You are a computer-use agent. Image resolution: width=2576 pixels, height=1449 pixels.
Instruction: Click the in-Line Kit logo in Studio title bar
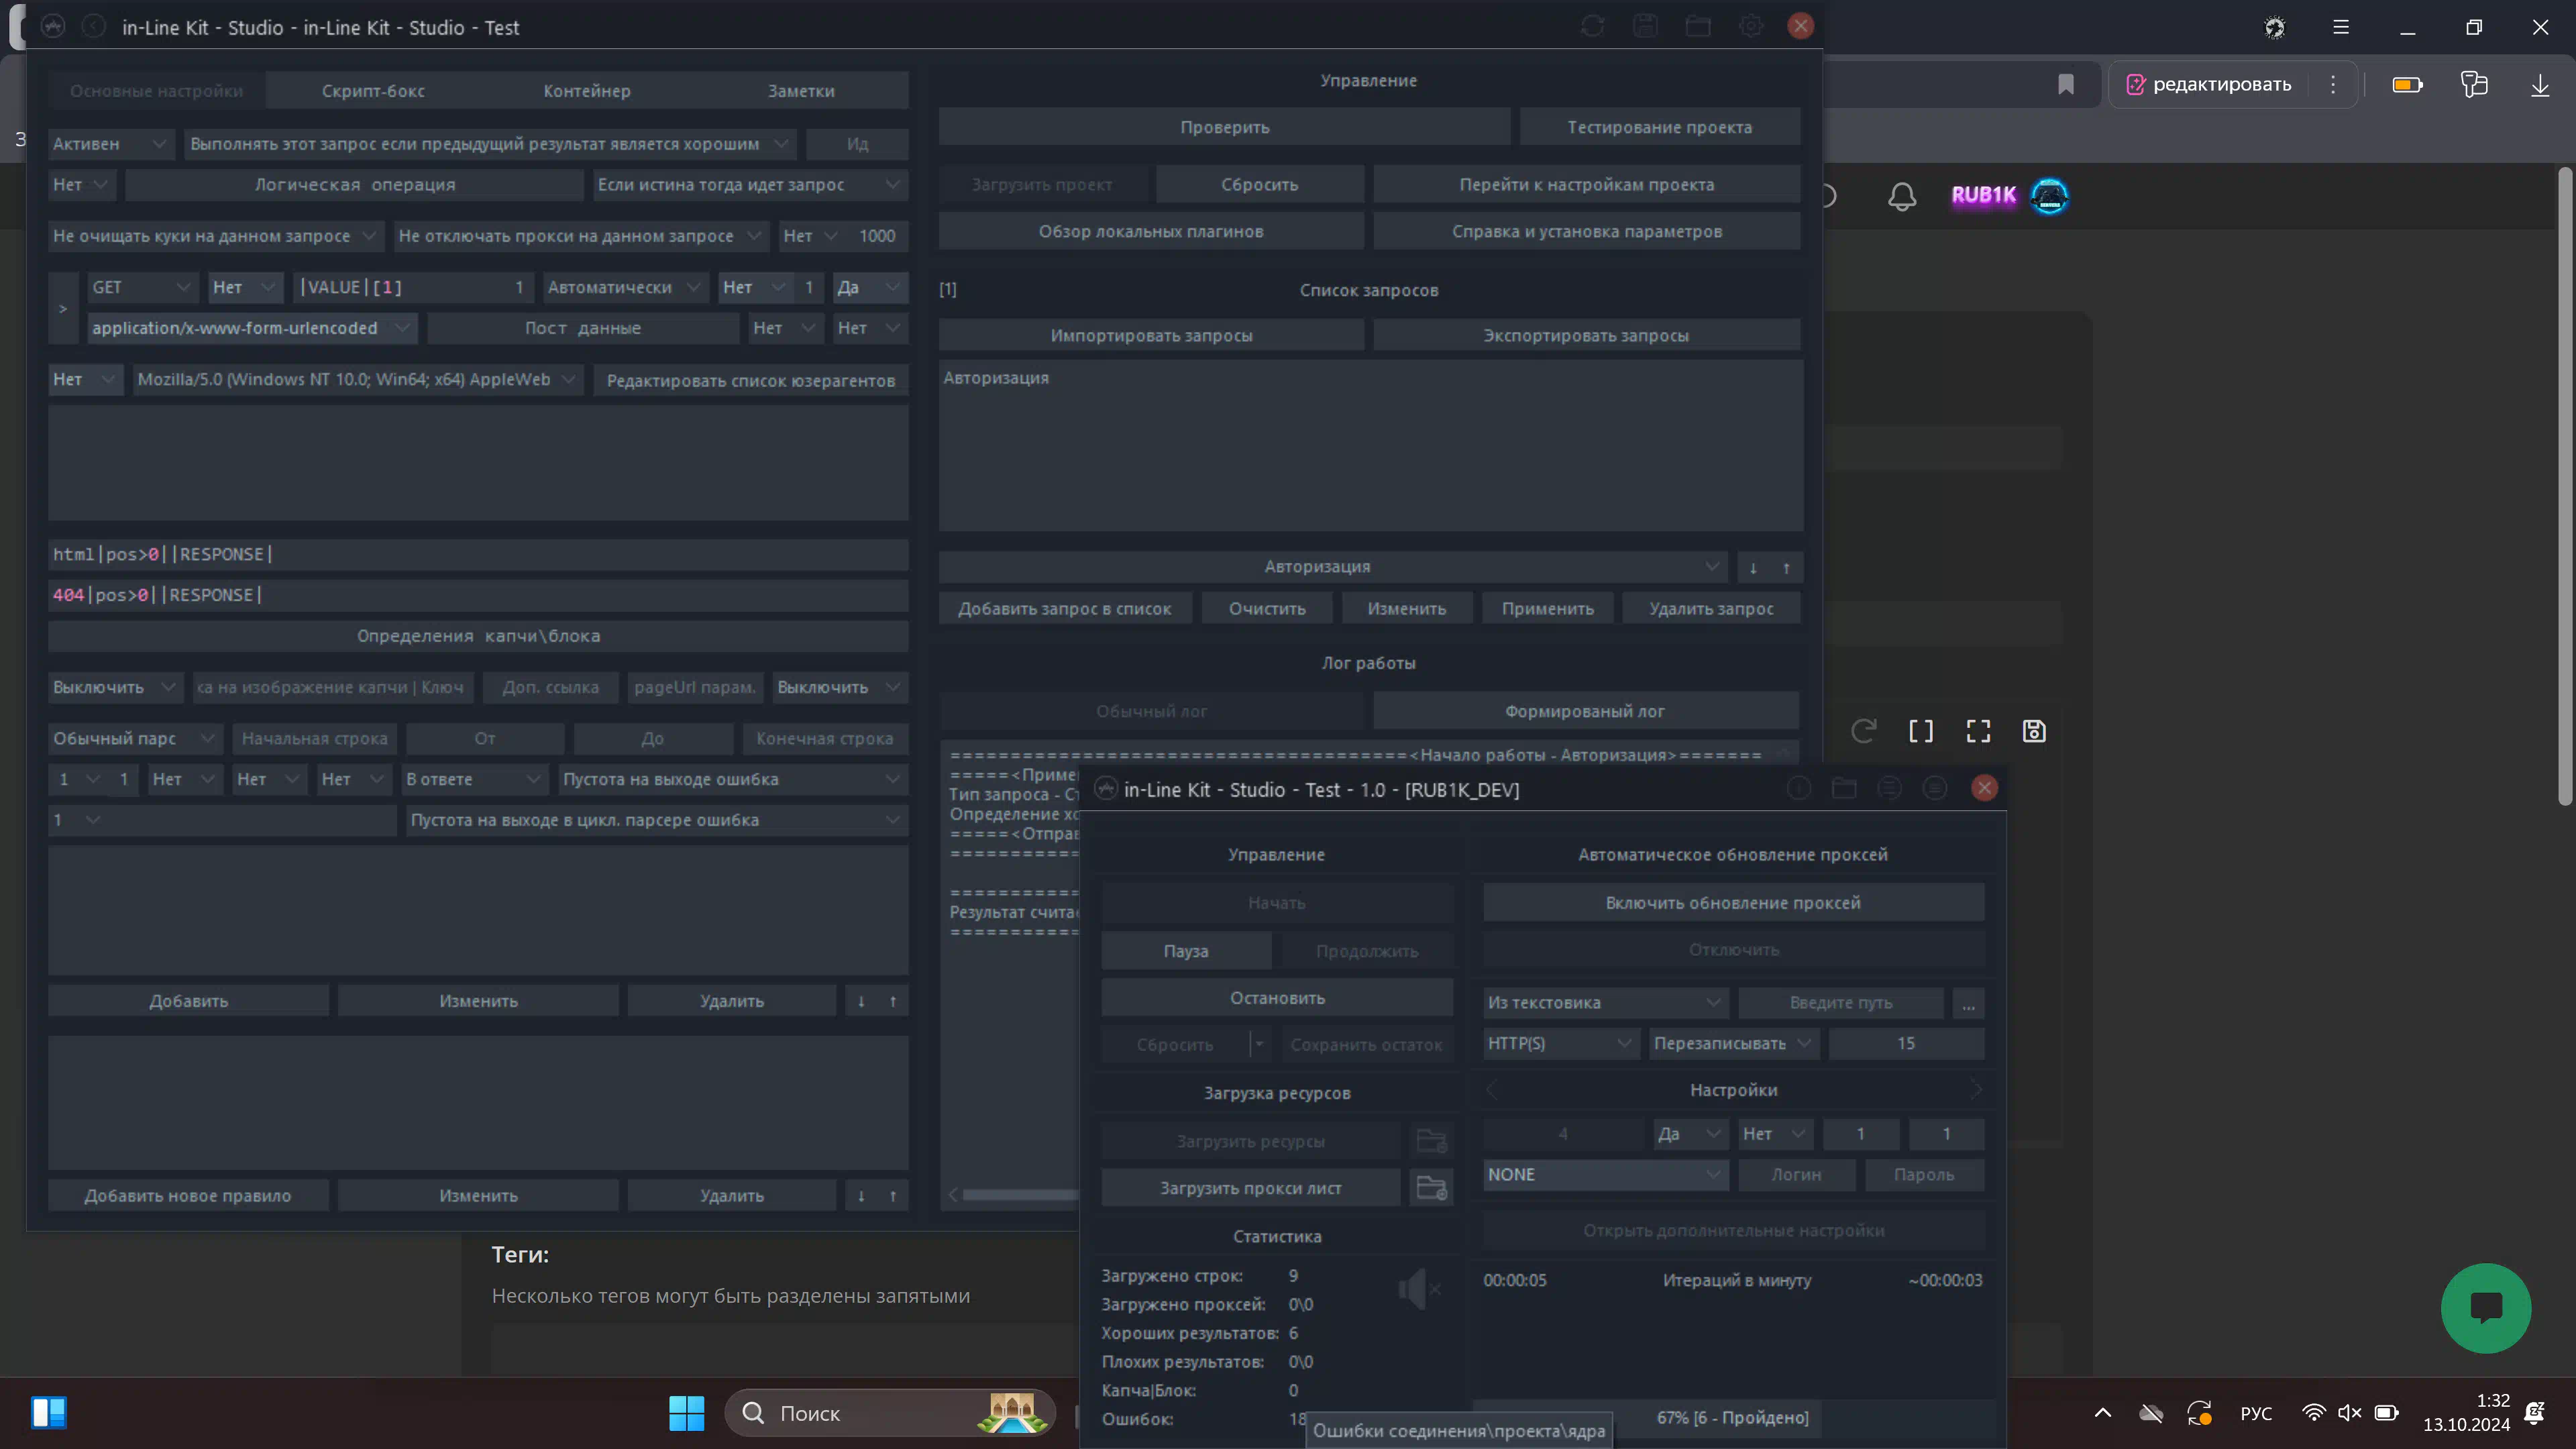point(53,26)
